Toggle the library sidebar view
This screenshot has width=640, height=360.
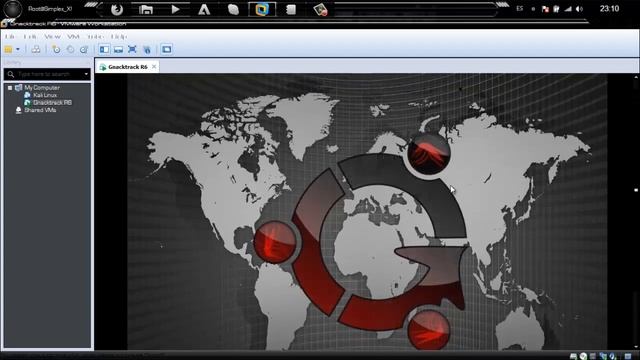click(x=104, y=49)
